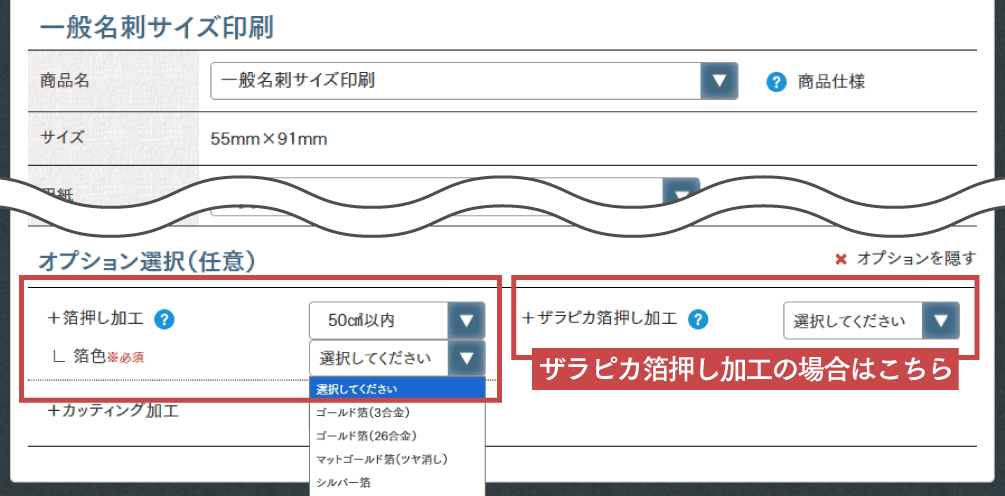
Task: Open the 箔色 color dropdown
Action: click(465, 358)
